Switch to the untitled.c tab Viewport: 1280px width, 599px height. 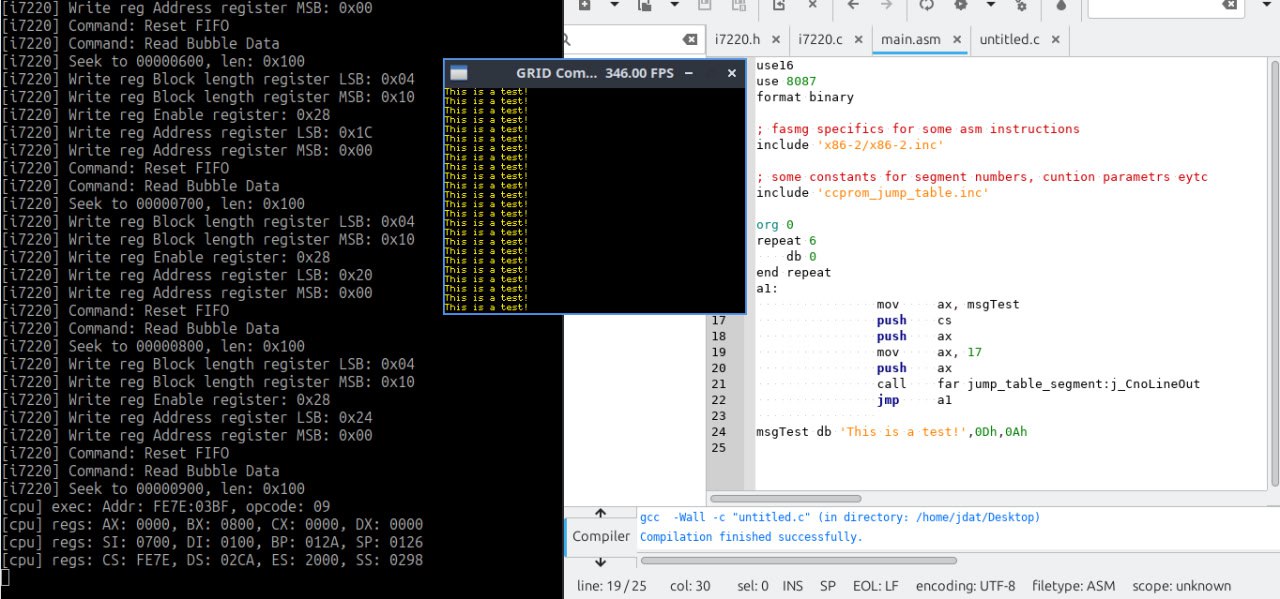tap(1009, 40)
